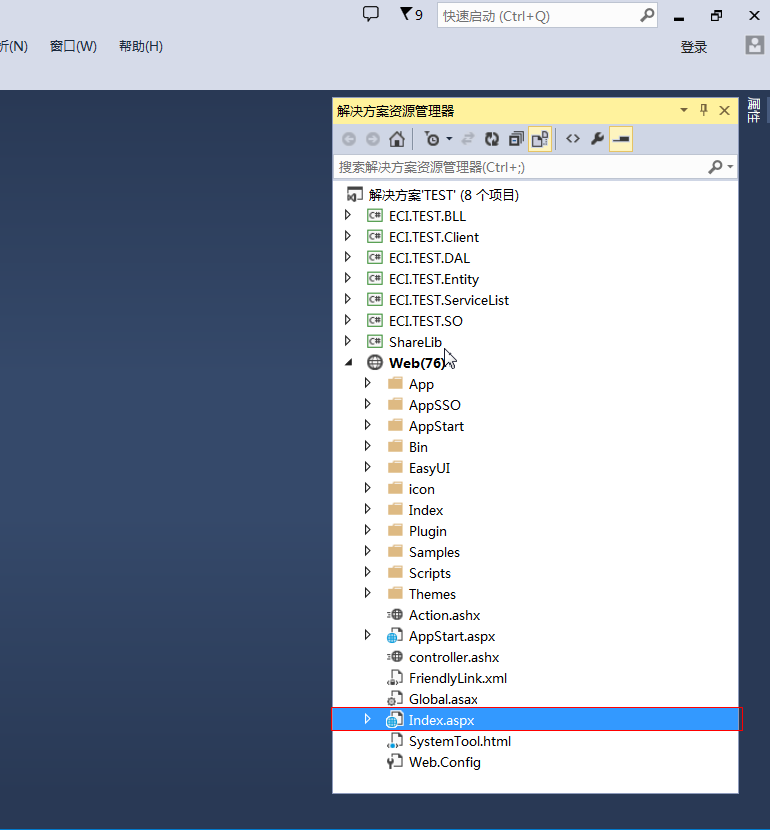The image size is (770, 830).
Task: Click the user account avatar icon
Action: tap(755, 46)
